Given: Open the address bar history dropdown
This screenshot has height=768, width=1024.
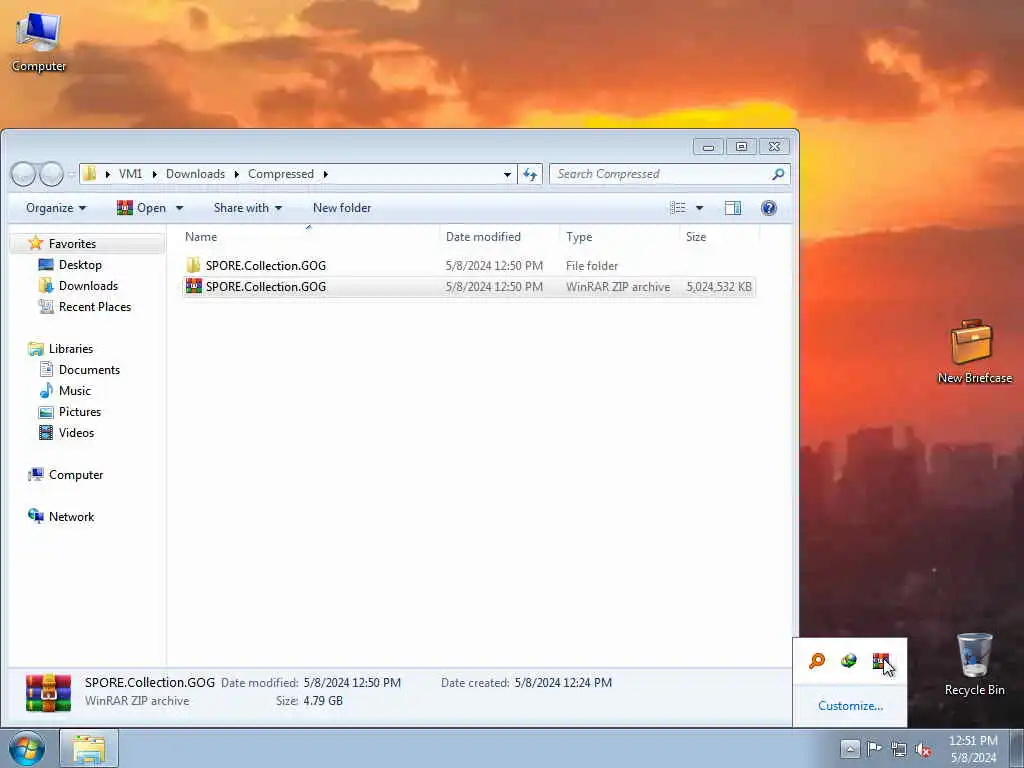Looking at the screenshot, I should pos(507,174).
